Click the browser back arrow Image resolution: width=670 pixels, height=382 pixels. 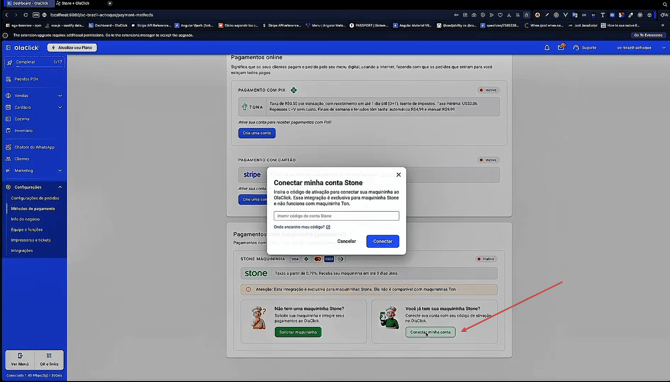(x=6, y=15)
